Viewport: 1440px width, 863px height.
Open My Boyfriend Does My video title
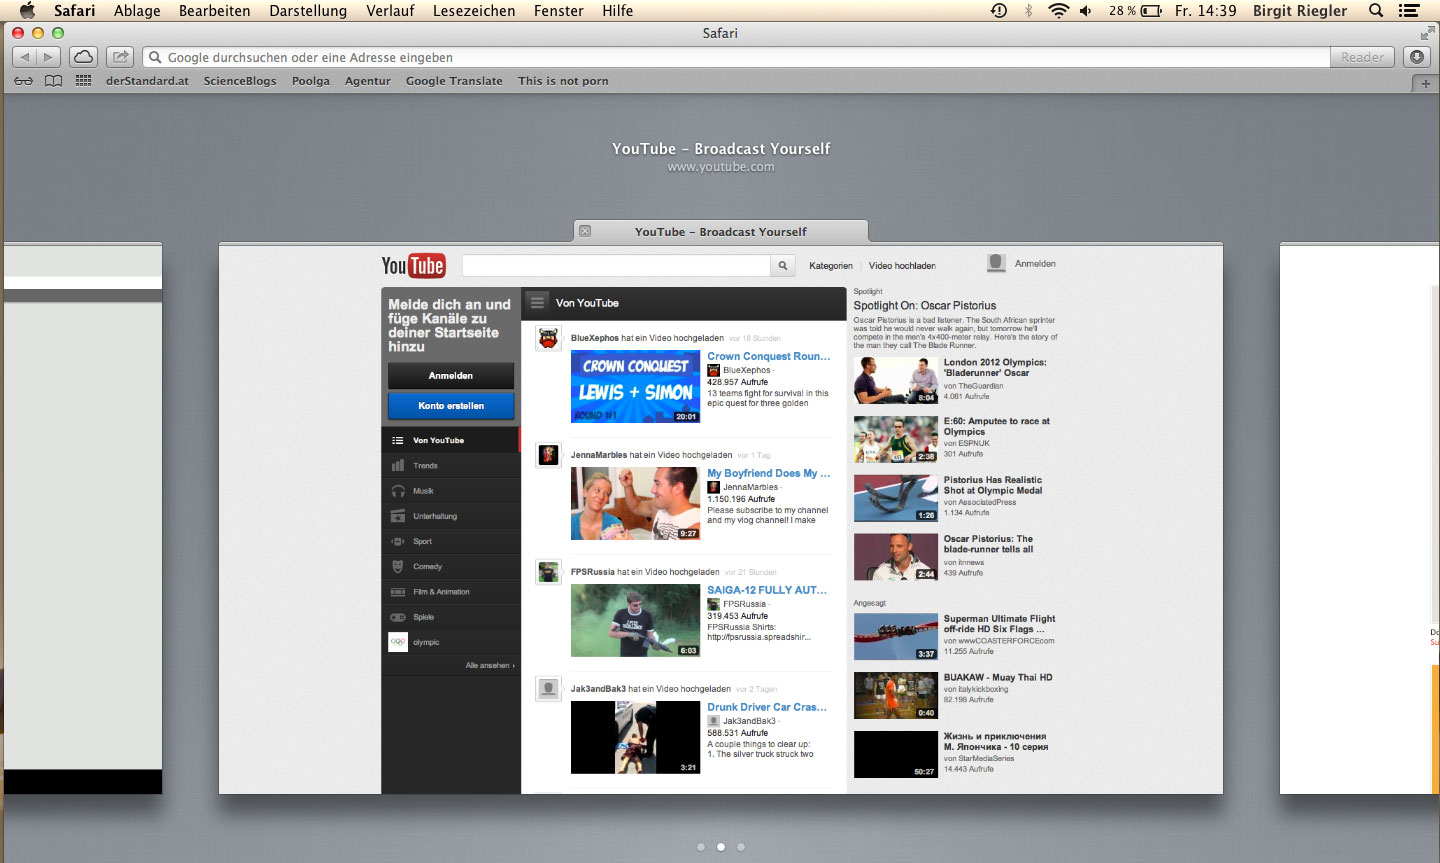pyautogui.click(x=769, y=473)
